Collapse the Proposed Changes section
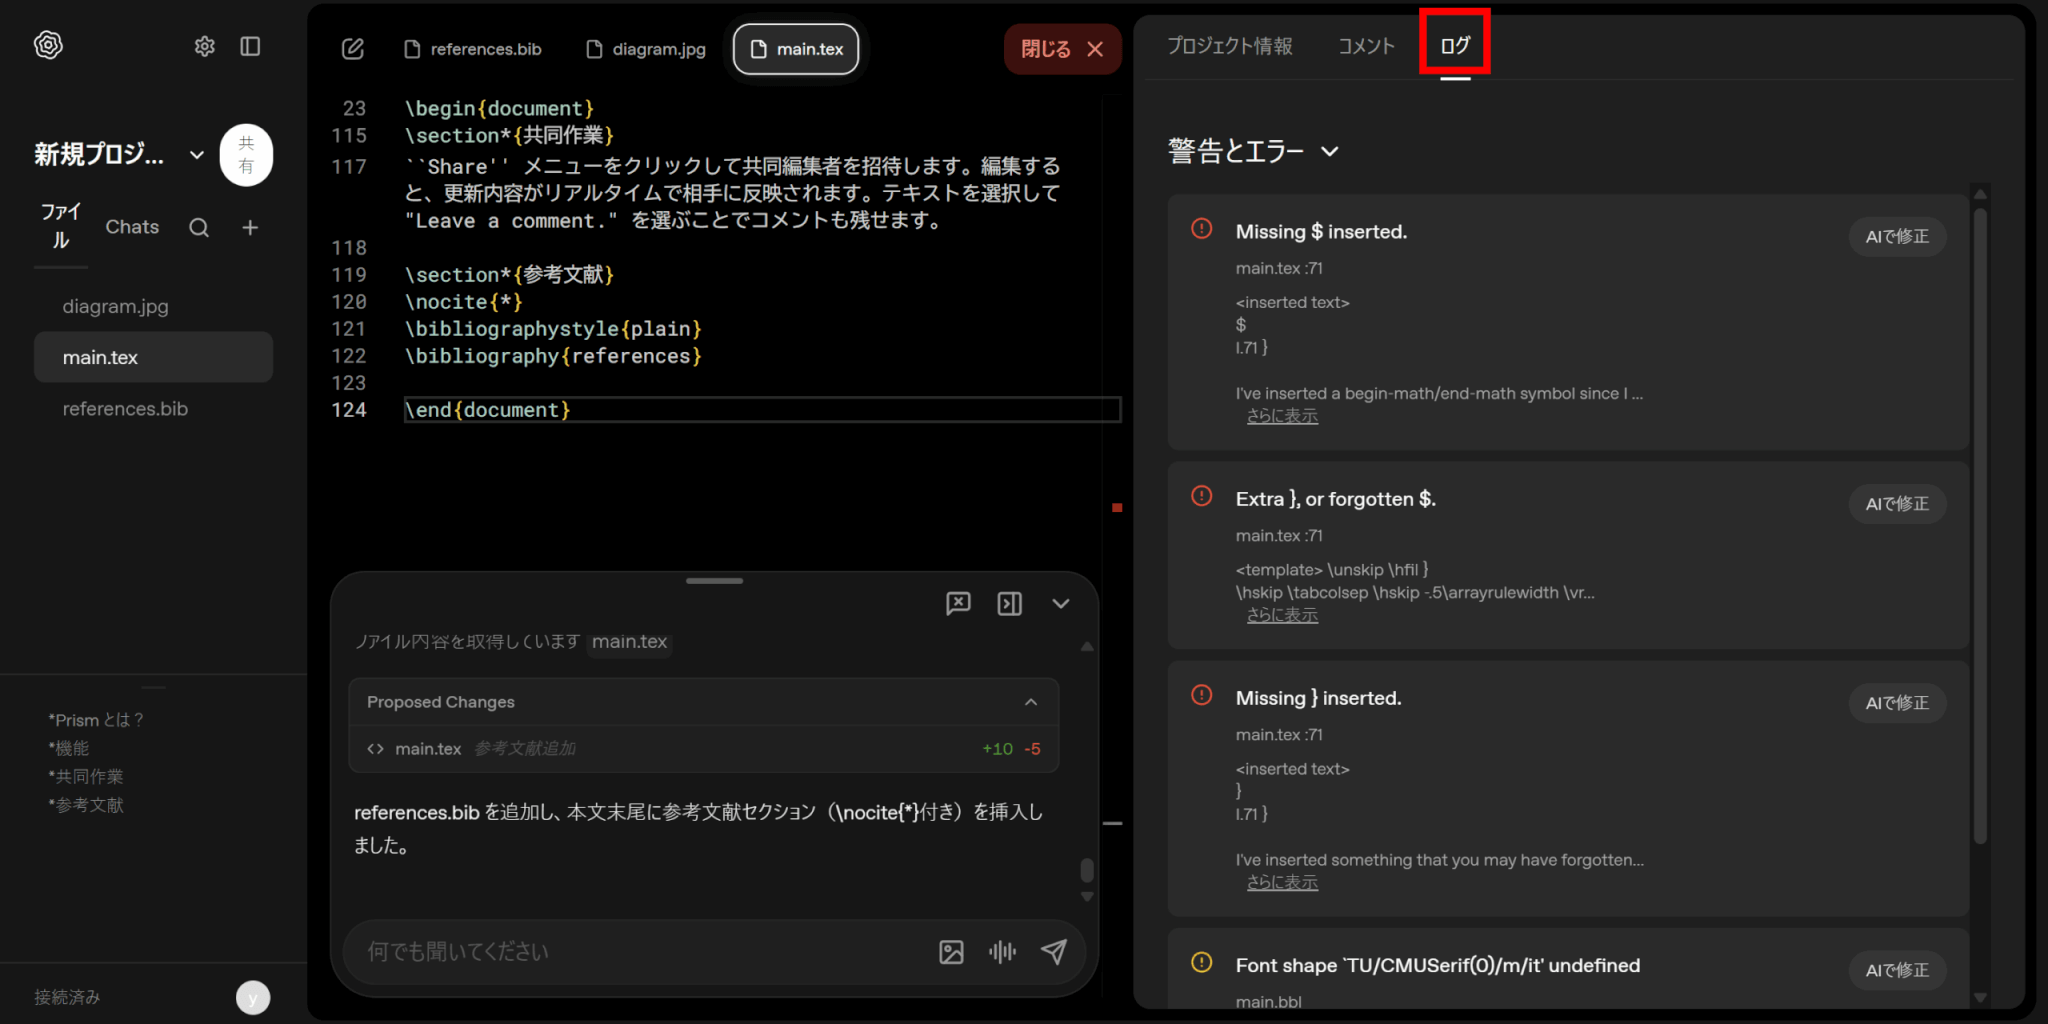Viewport: 2048px width, 1024px height. (1030, 702)
